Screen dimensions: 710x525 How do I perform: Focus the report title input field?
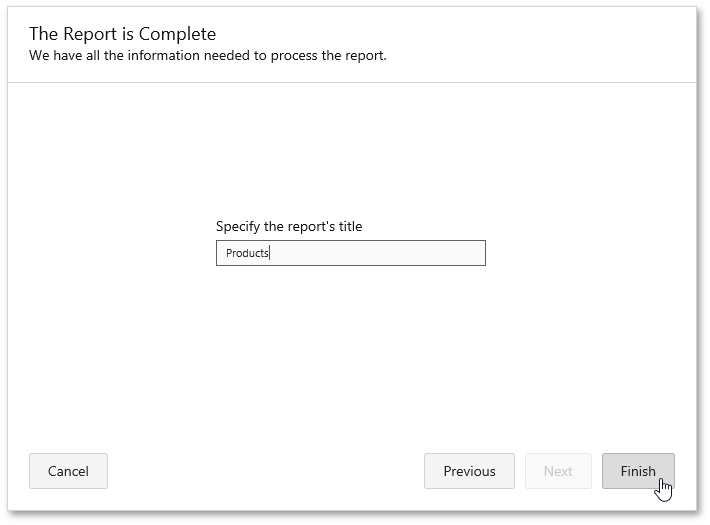351,253
